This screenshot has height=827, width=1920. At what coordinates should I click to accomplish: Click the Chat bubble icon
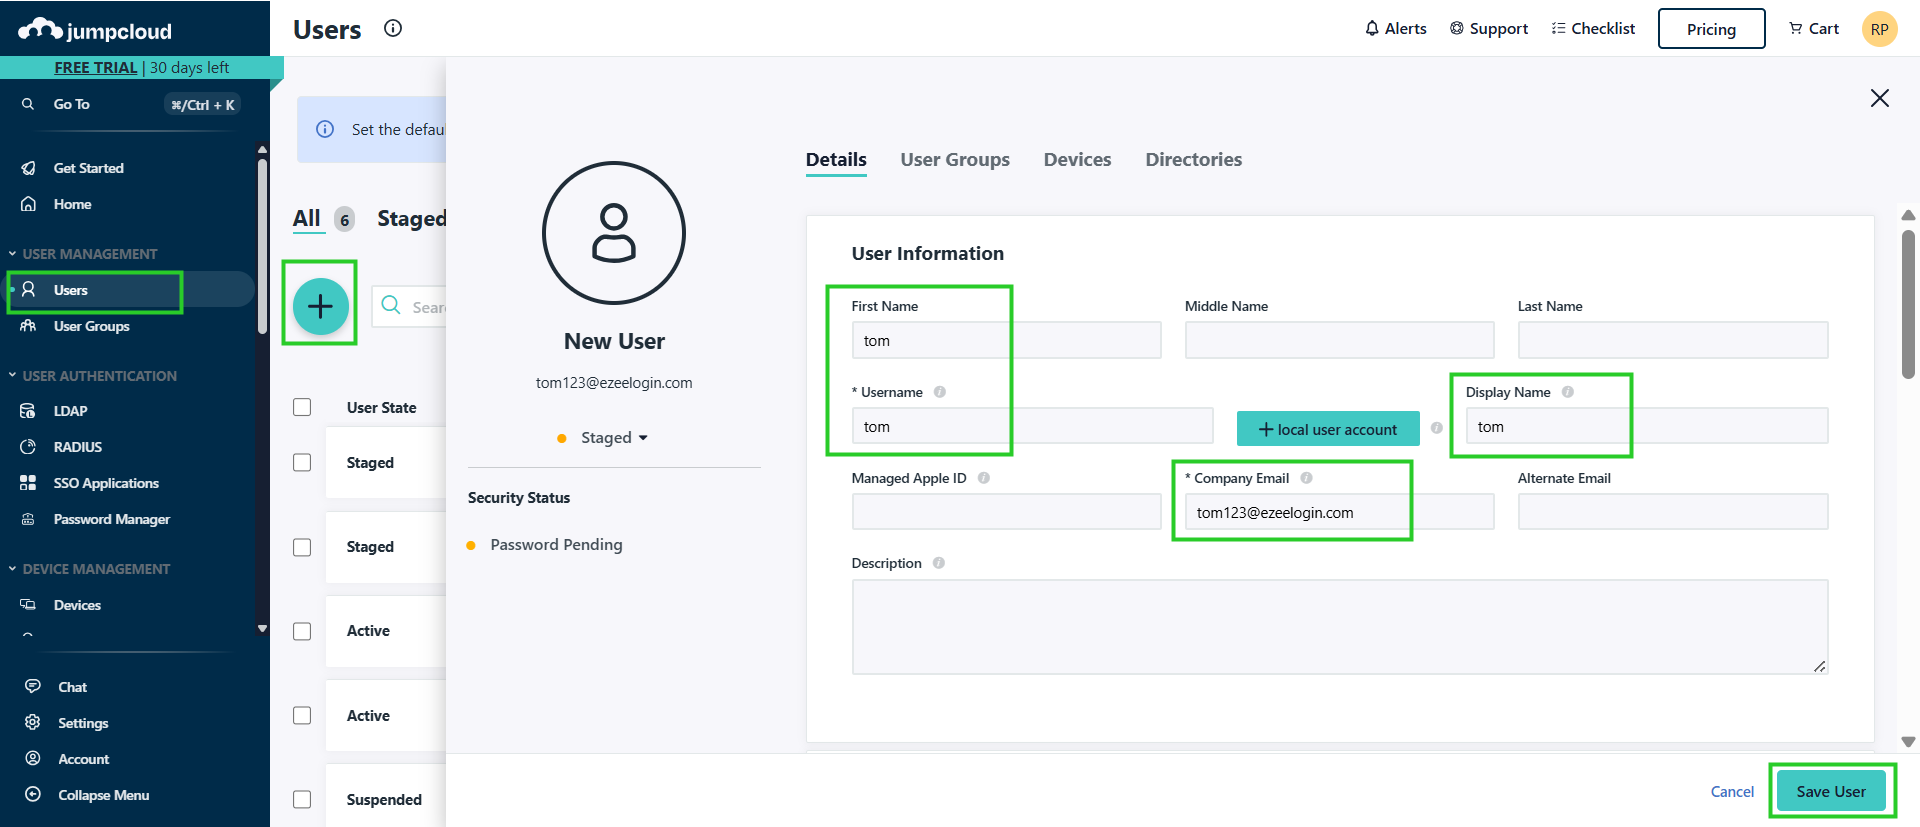(x=33, y=687)
